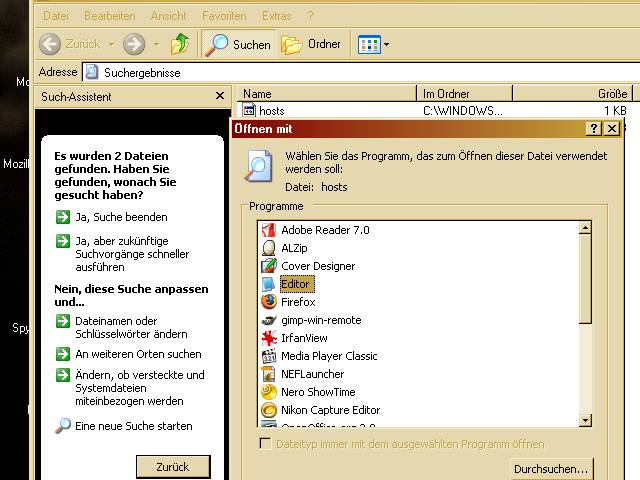Open the views grid icon
Screen dimensions: 640x480
pyautogui.click(x=369, y=44)
